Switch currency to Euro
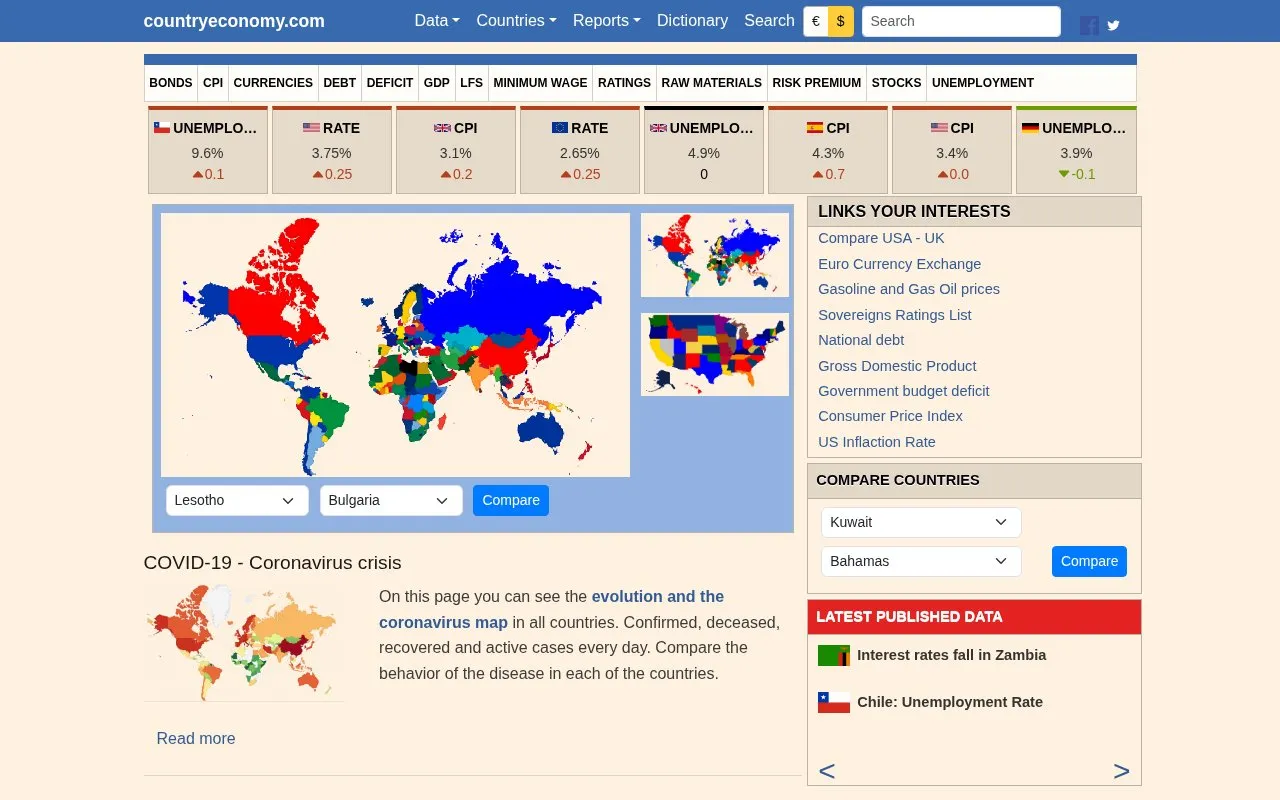This screenshot has height=800, width=1280. pos(816,21)
